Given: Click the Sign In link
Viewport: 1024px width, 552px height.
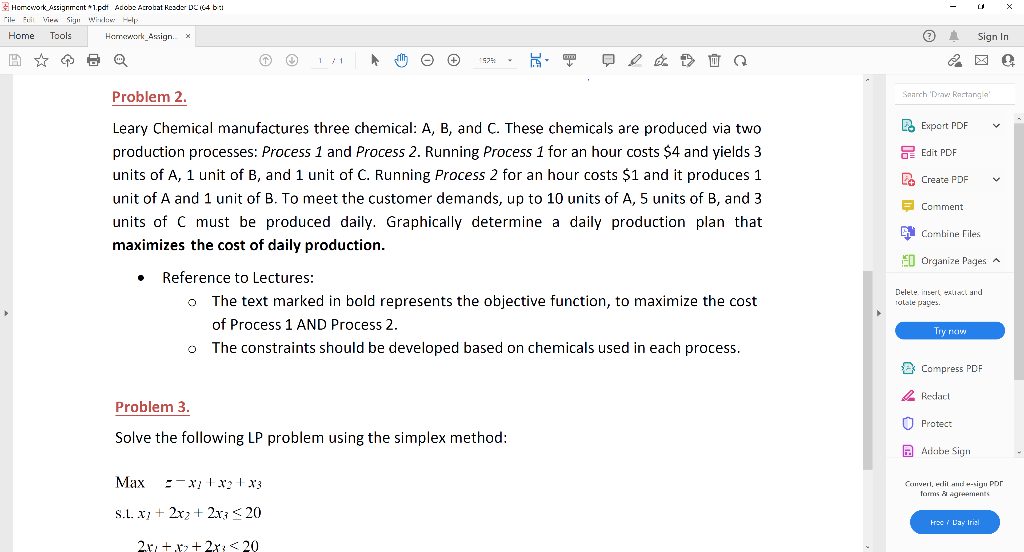Looking at the screenshot, I should point(993,37).
